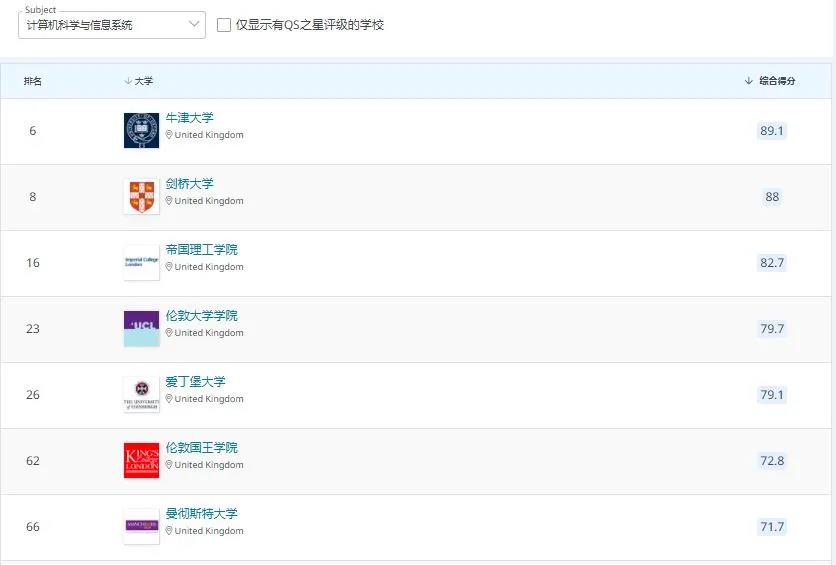Click rank number 16 in the 帝国理工学院 row
The height and width of the screenshot is (565, 836).
[33, 263]
